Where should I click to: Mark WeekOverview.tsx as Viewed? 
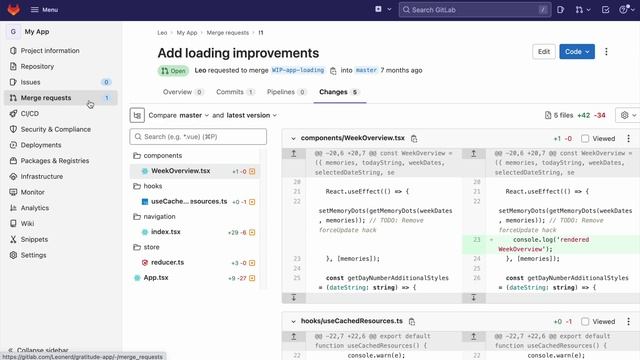[x=585, y=139]
